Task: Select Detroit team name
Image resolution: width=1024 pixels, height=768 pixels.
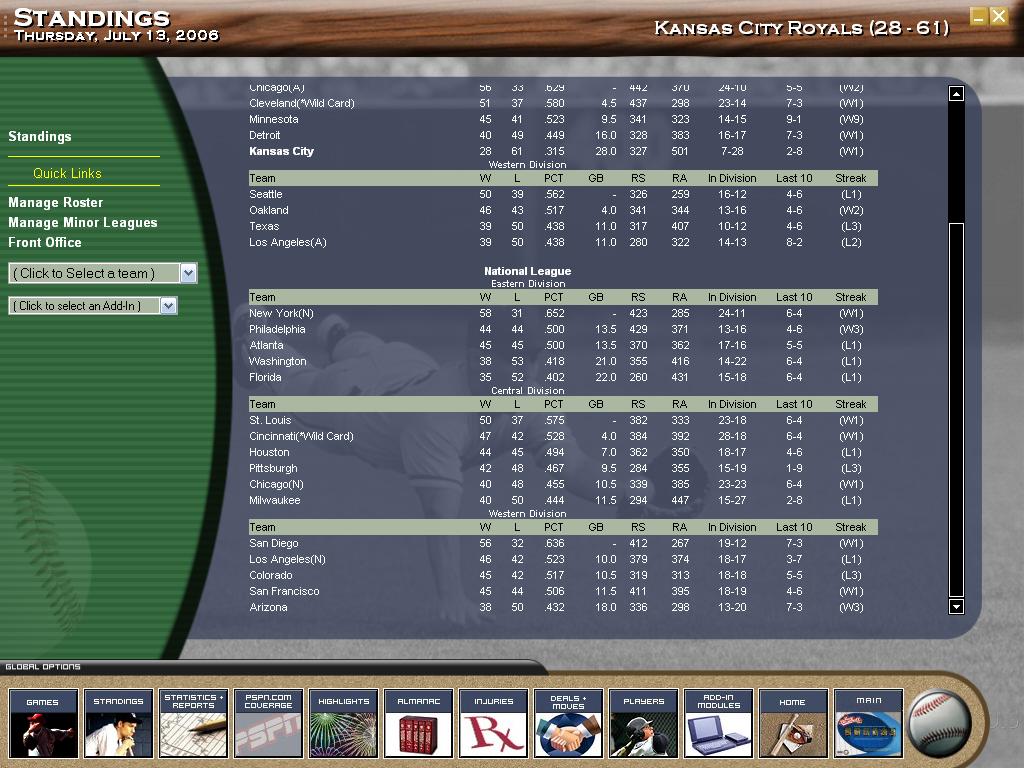Action: (x=264, y=135)
